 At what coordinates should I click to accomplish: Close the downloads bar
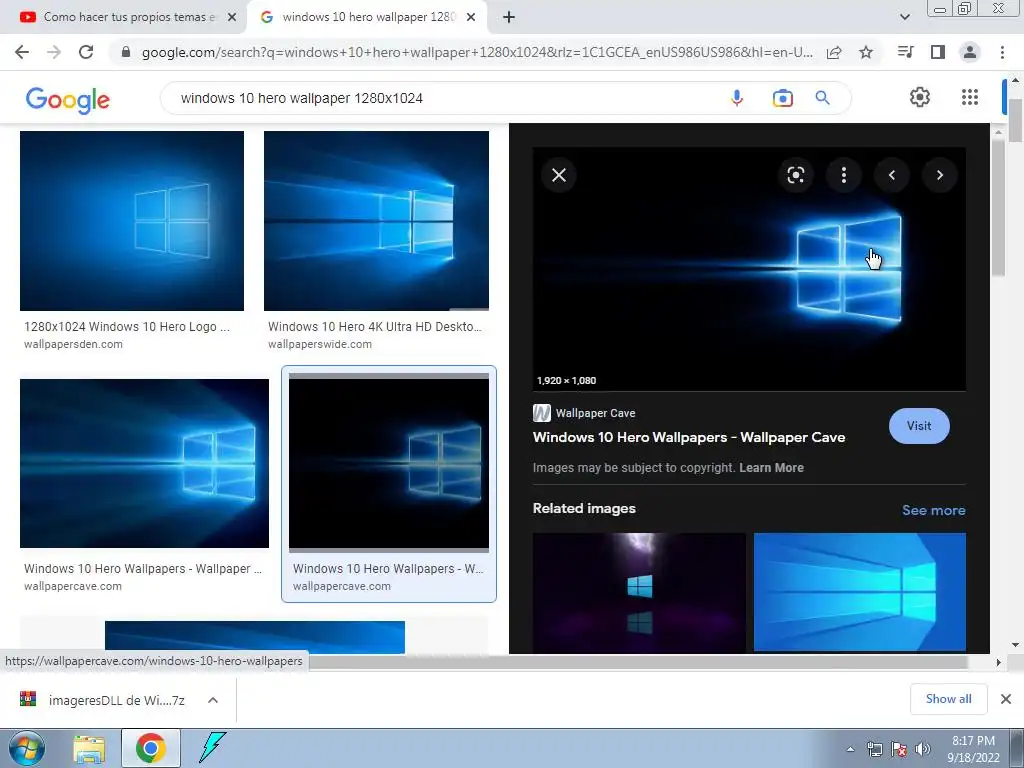pyautogui.click(x=1006, y=699)
